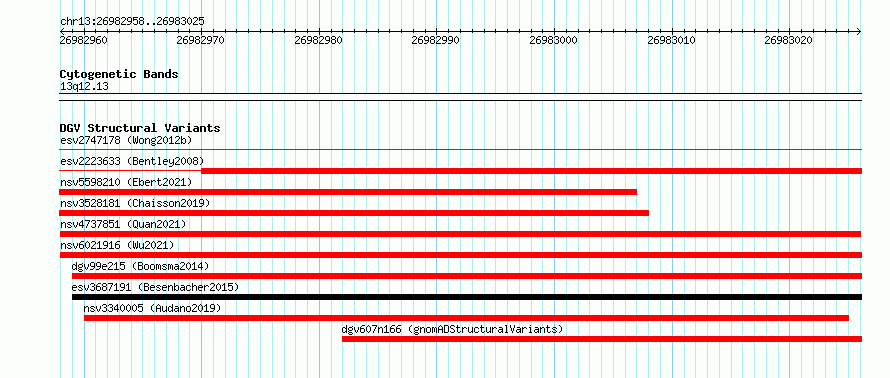This screenshot has height=378, width=890.
Task: Click the 26982980 ruler tick label
Action: click(318, 40)
